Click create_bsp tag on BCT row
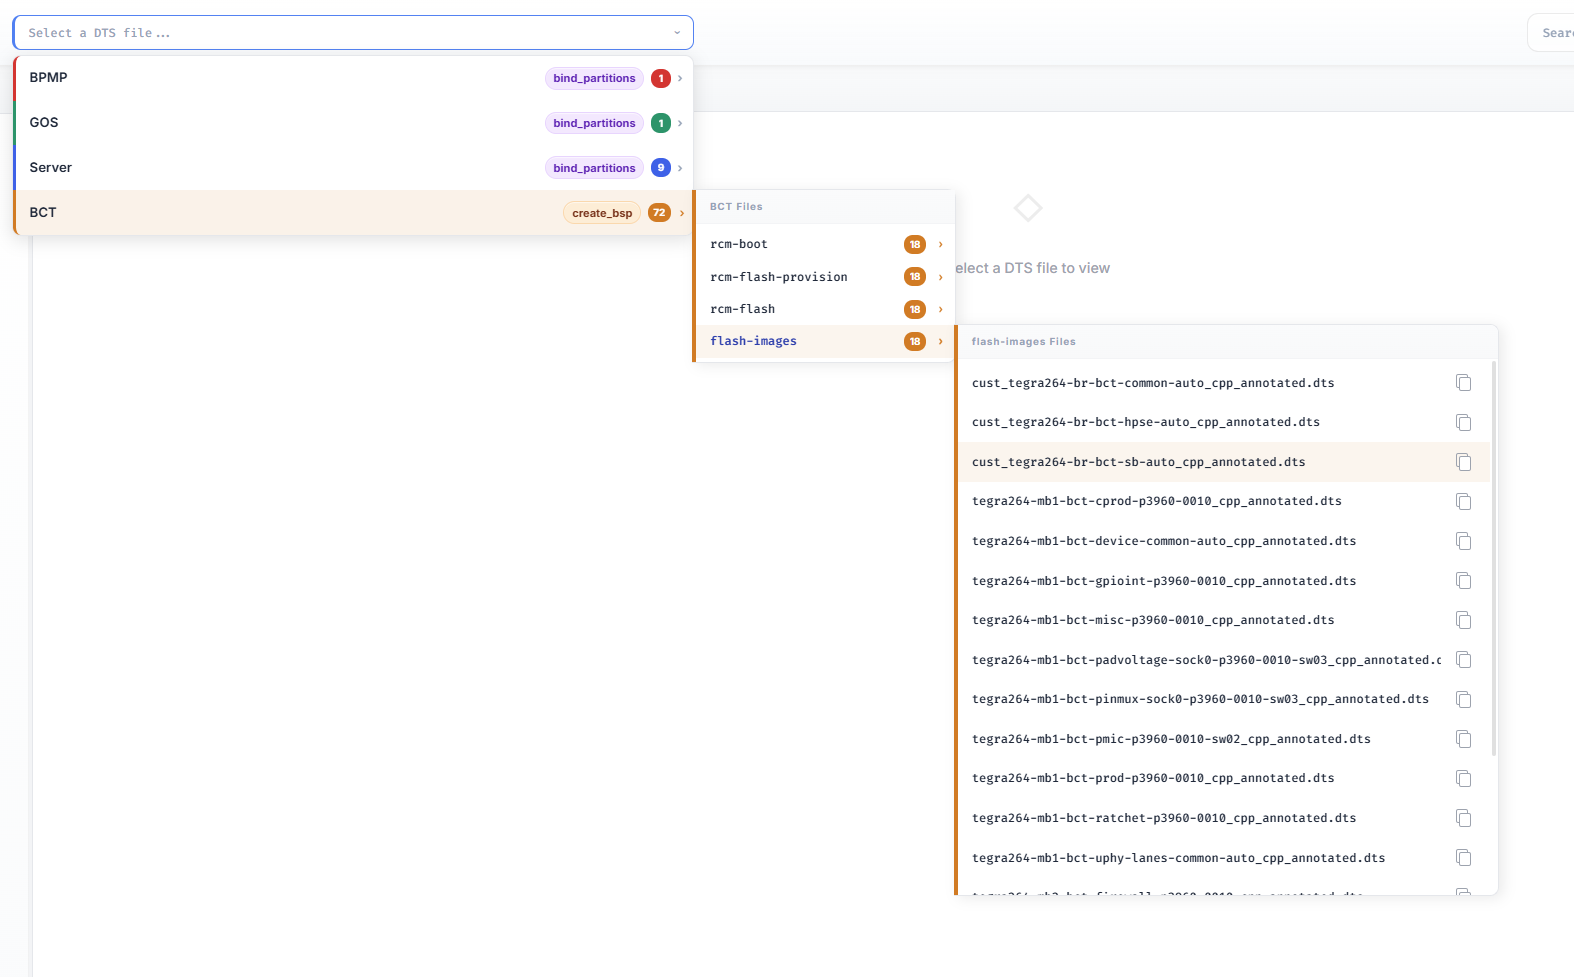 [x=602, y=213]
